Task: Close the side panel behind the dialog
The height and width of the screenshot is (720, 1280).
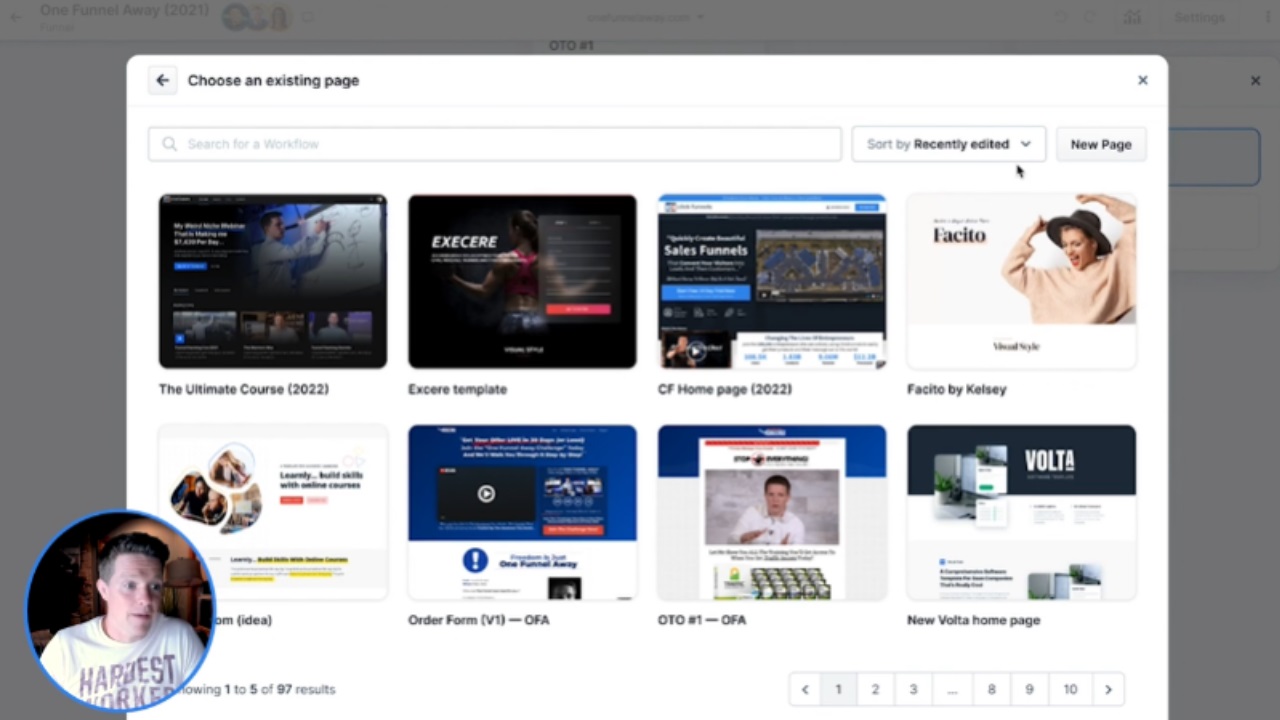Action: tap(1255, 80)
